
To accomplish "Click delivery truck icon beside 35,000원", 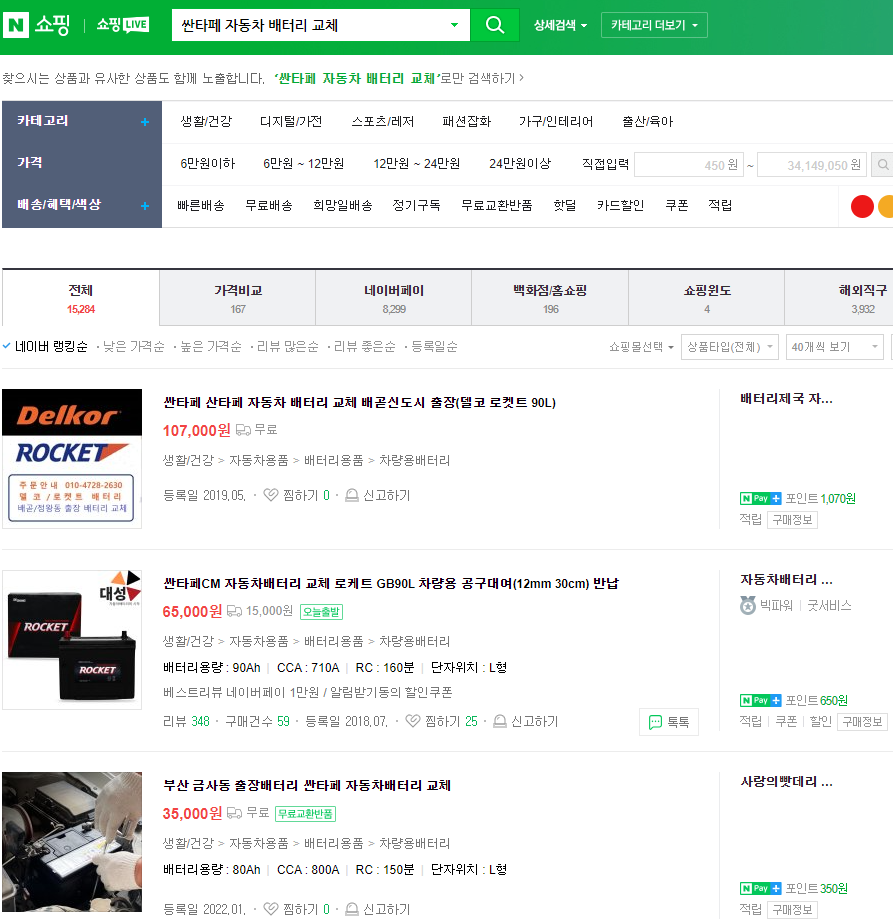I will point(234,814).
